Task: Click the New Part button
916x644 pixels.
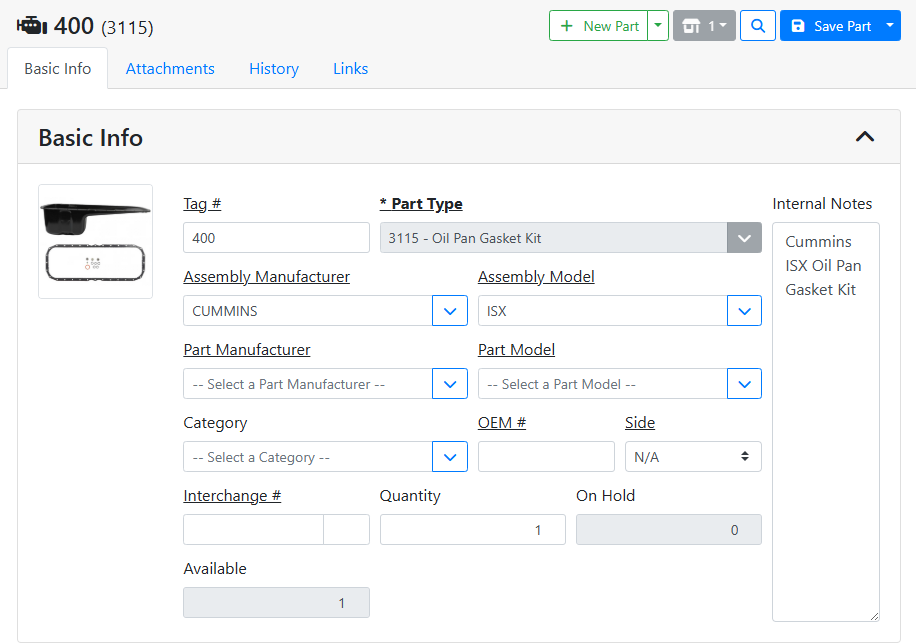Action: tap(599, 26)
